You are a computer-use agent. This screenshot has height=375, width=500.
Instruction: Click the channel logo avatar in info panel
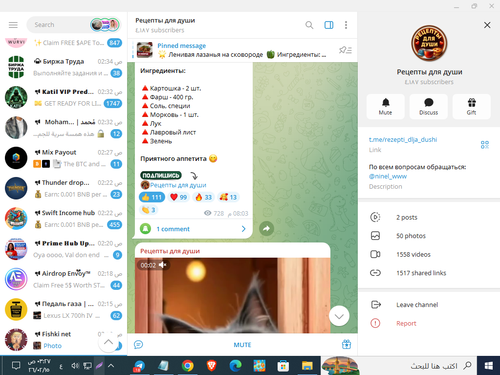(x=429, y=43)
